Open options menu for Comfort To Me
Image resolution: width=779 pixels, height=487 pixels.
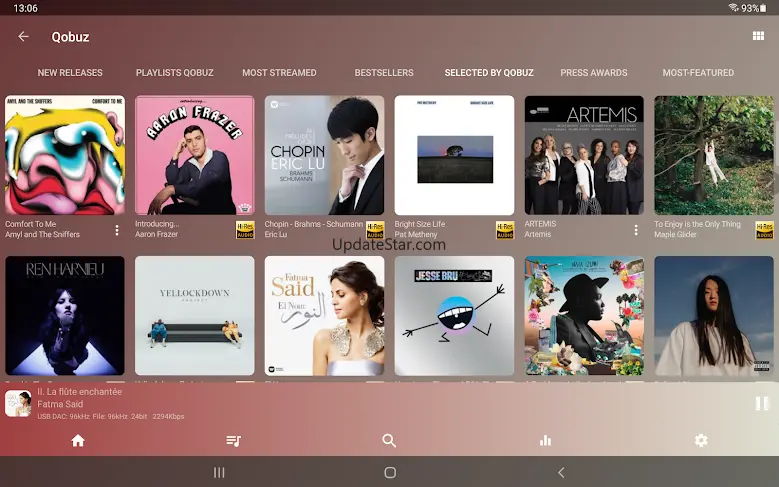tap(117, 230)
